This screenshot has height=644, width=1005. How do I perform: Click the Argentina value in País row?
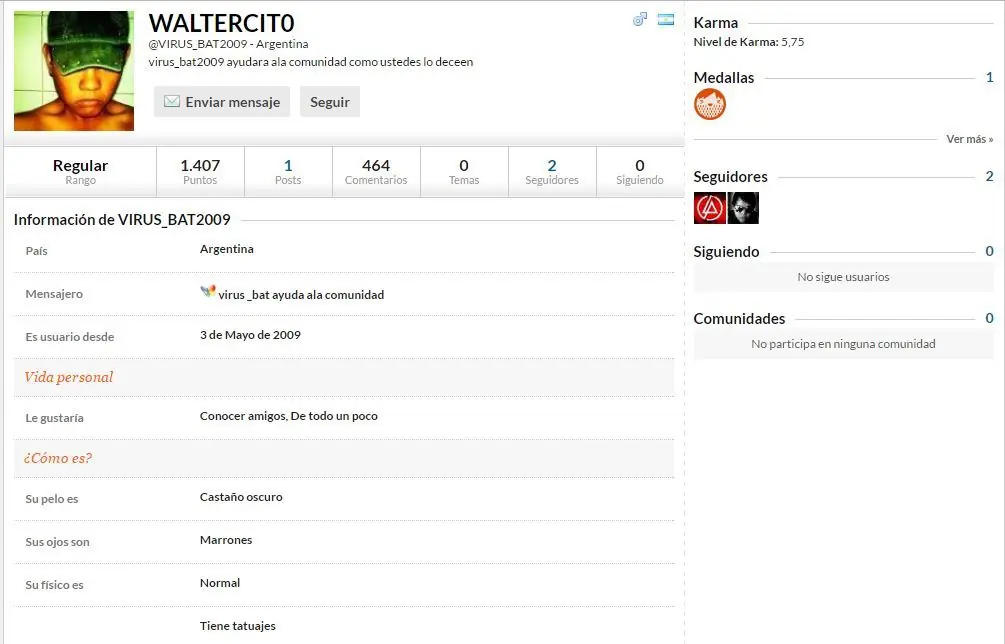(x=227, y=249)
